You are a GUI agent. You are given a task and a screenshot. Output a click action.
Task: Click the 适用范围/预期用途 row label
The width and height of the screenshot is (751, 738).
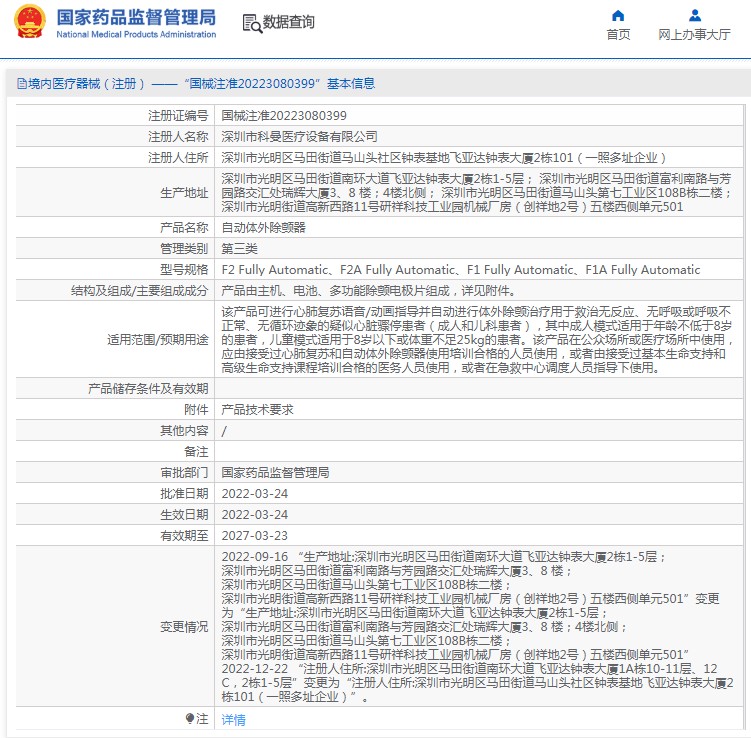pos(158,340)
